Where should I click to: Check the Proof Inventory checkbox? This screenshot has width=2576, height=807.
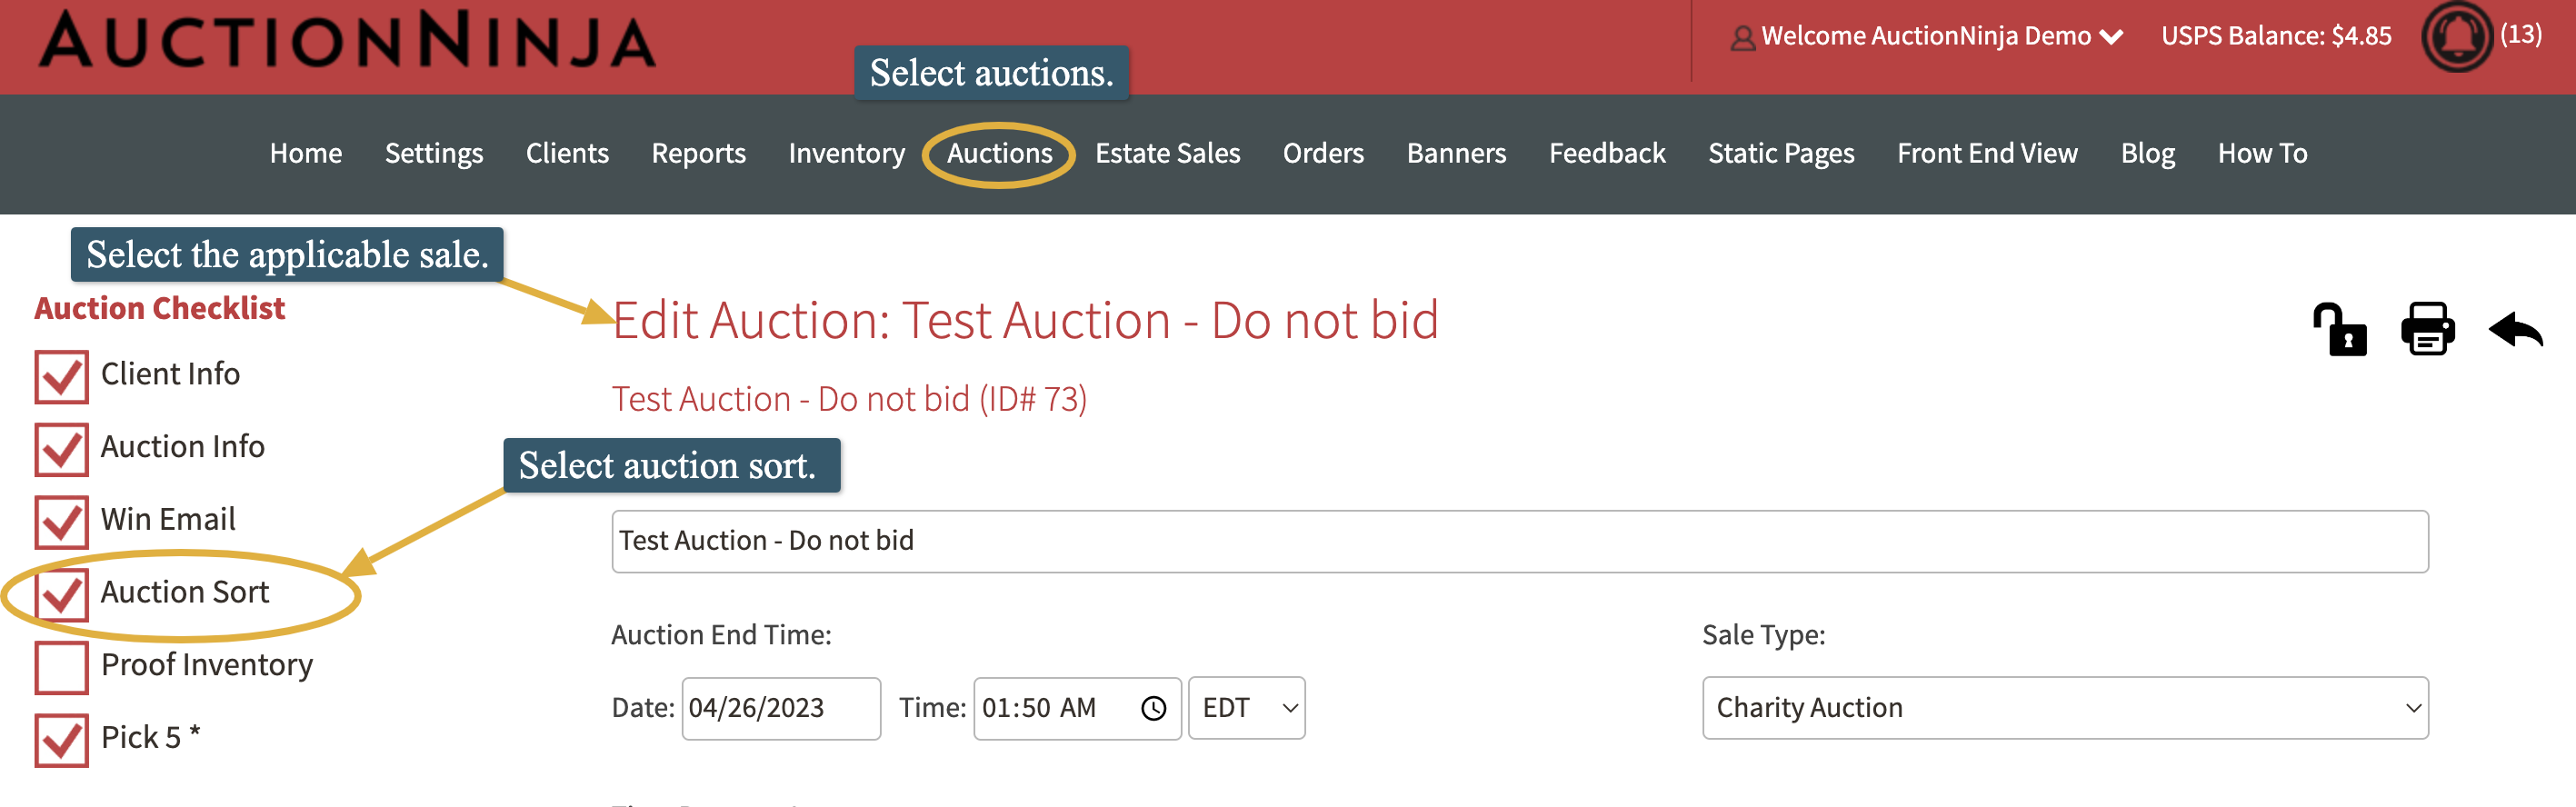click(60, 668)
